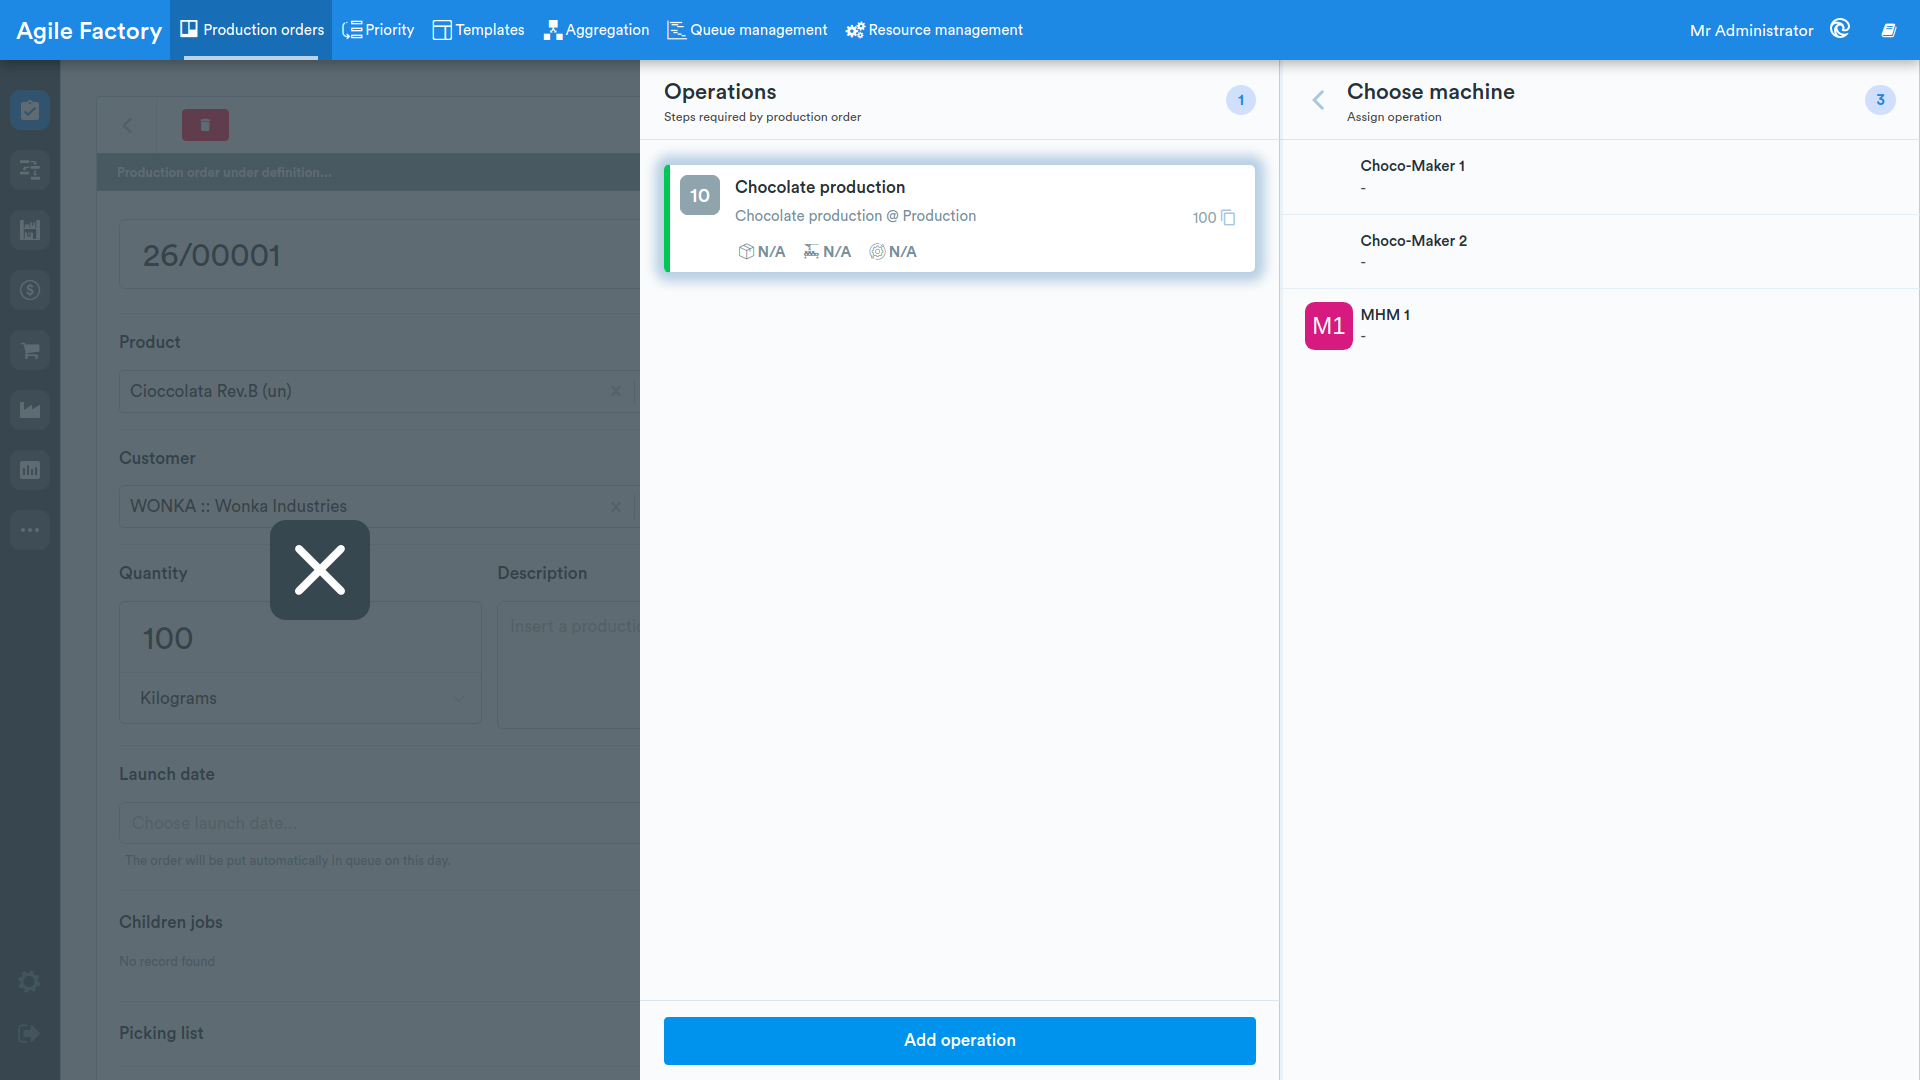Screen dimensions: 1920x1080
Task: Go back from the Choose machine panel
Action: 1318,100
